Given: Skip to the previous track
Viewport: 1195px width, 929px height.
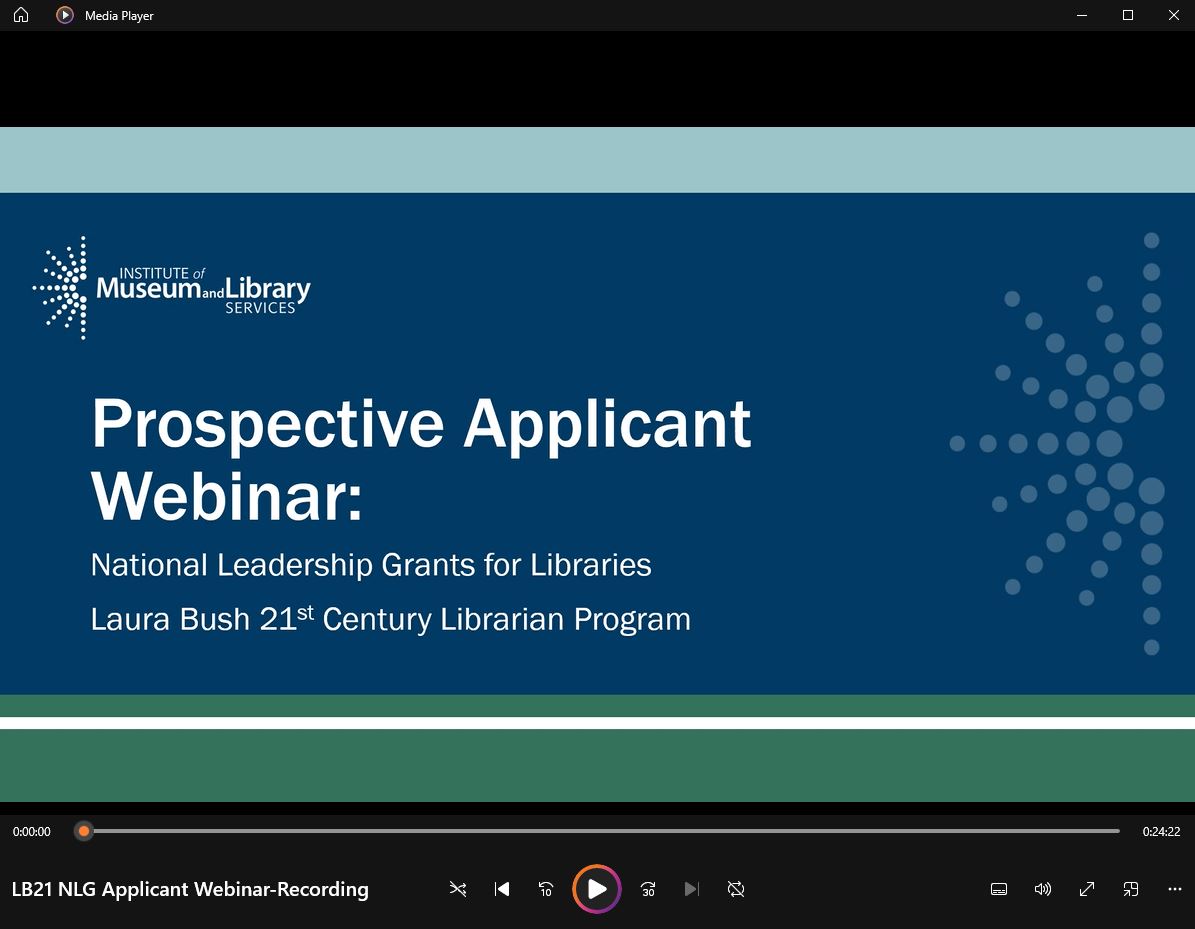Looking at the screenshot, I should pos(501,889).
